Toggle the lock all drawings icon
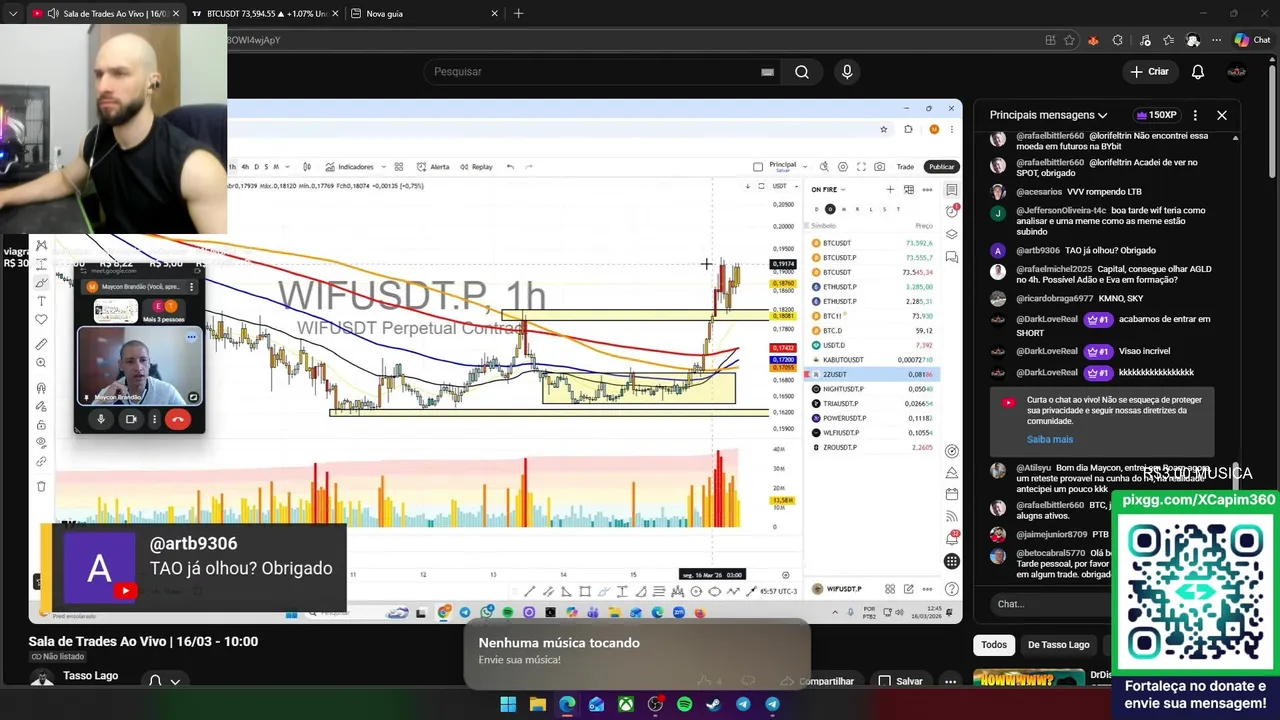 tap(41, 424)
